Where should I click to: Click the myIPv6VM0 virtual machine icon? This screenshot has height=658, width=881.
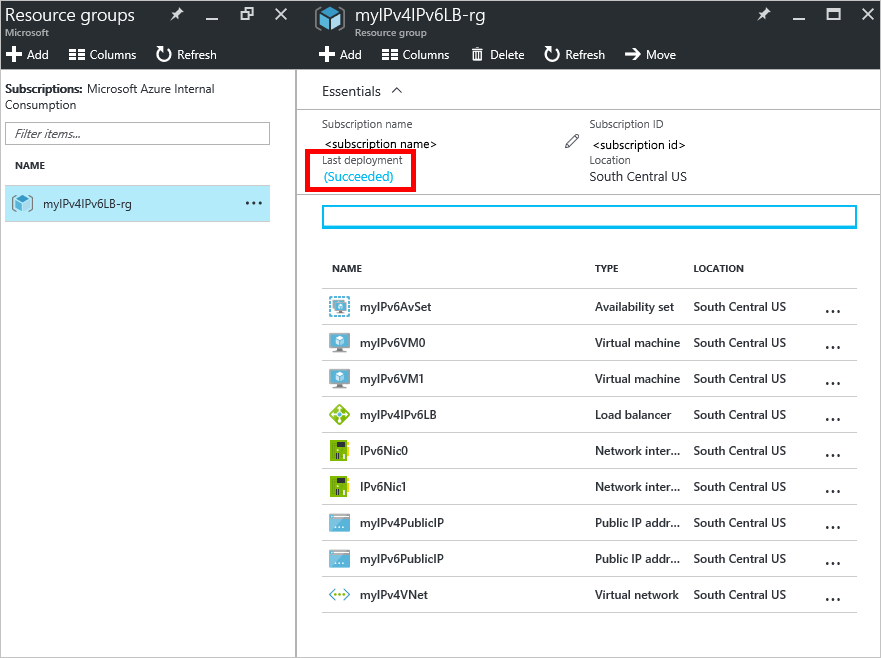339,343
